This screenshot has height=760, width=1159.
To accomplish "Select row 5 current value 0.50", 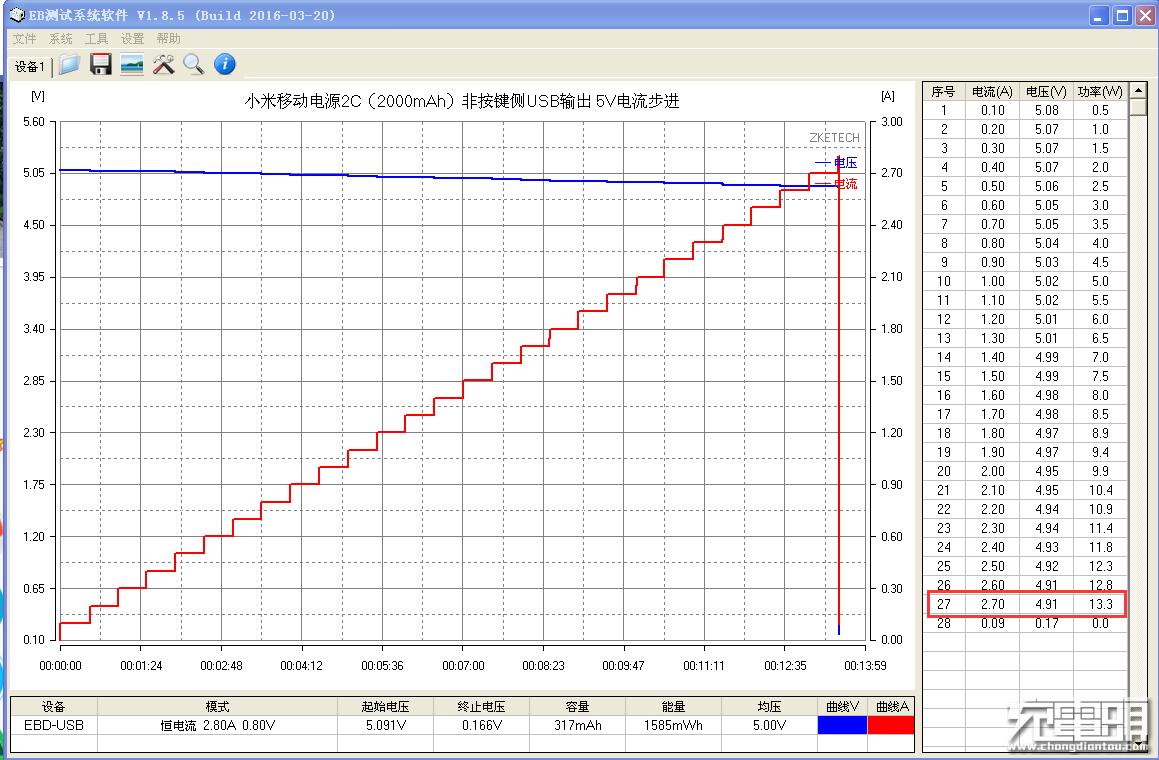I will pyautogui.click(x=992, y=186).
